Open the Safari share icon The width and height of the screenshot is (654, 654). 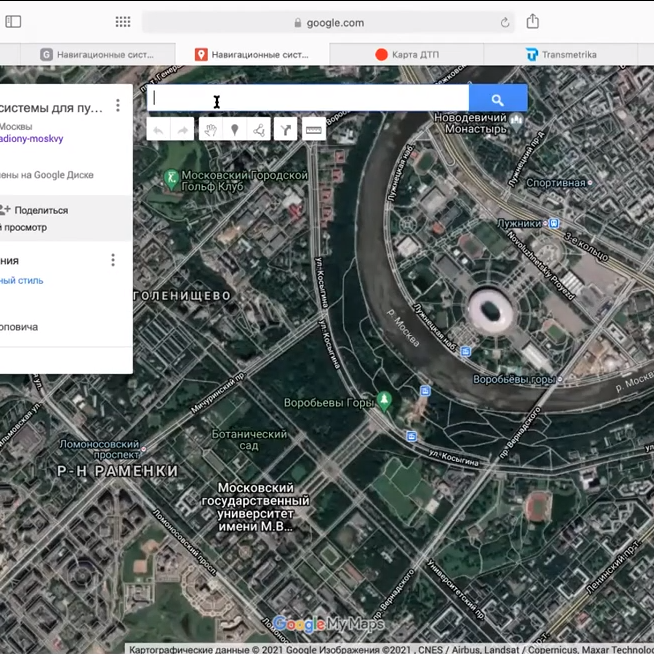[533, 22]
